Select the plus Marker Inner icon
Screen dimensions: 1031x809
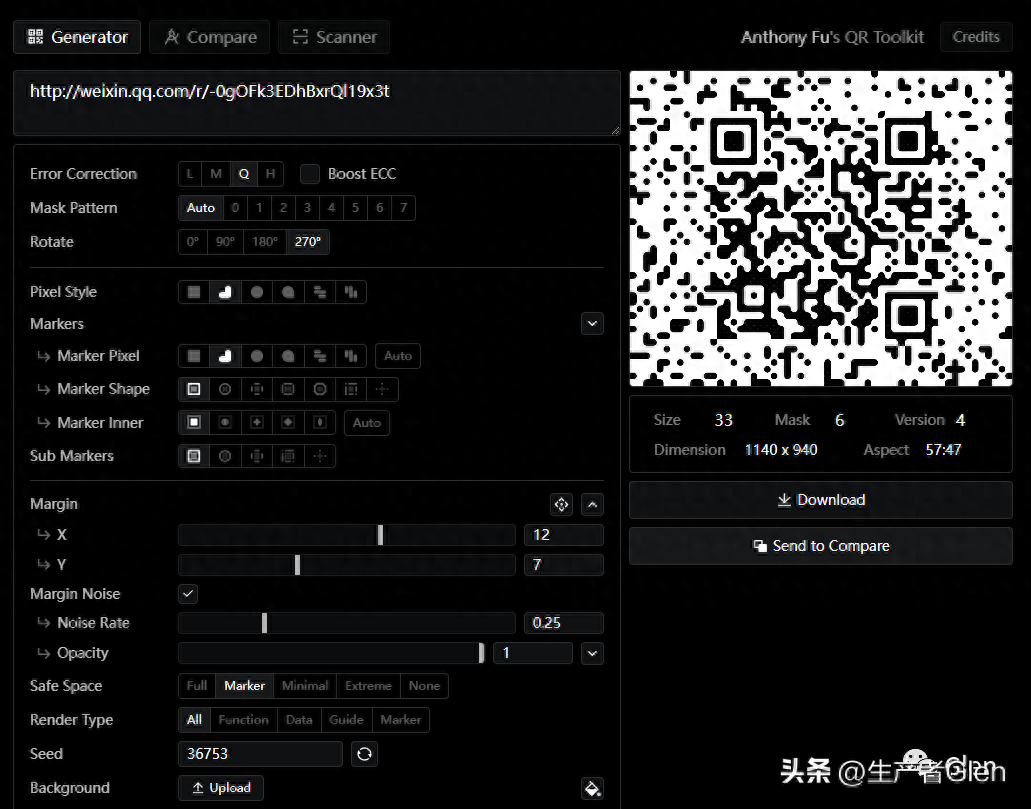pos(257,422)
